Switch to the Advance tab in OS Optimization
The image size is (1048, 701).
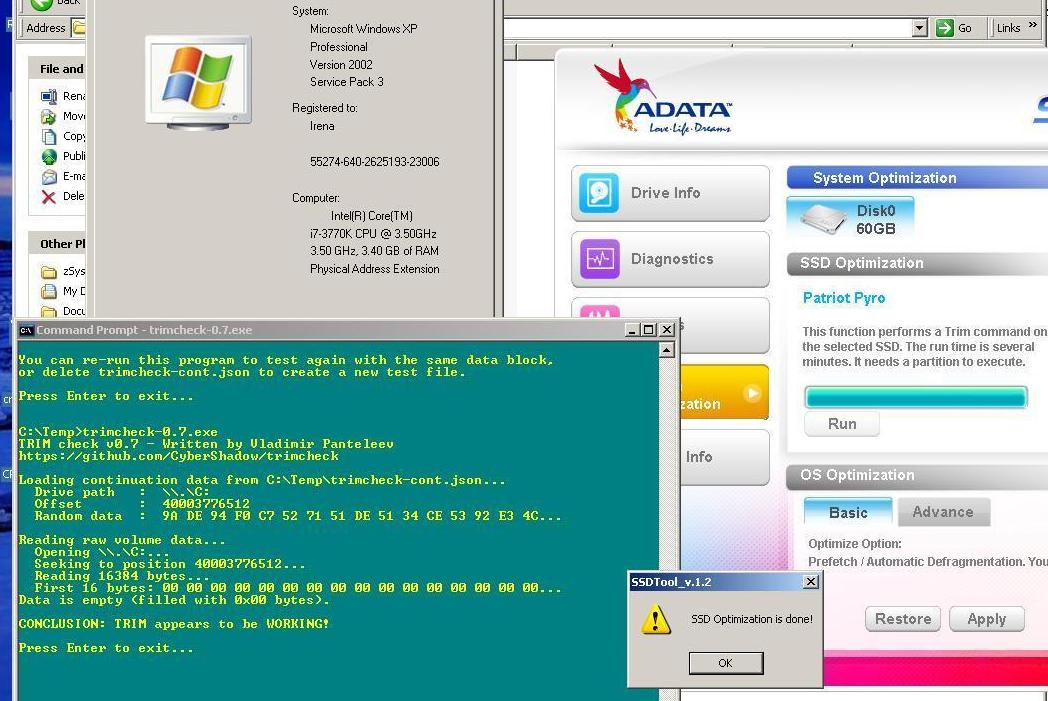pos(943,512)
